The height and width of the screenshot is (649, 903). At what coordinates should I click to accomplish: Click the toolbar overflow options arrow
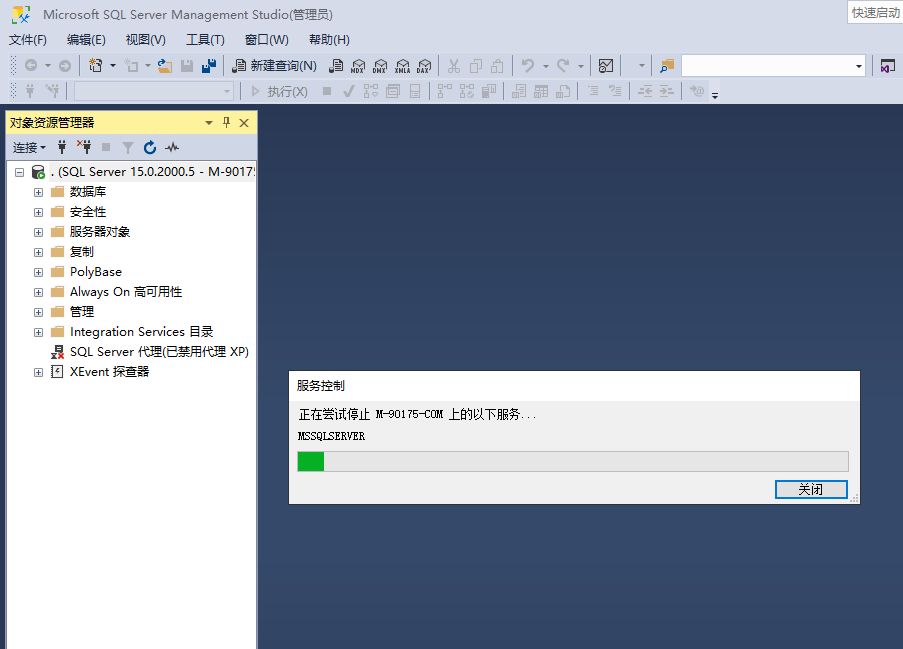715,94
